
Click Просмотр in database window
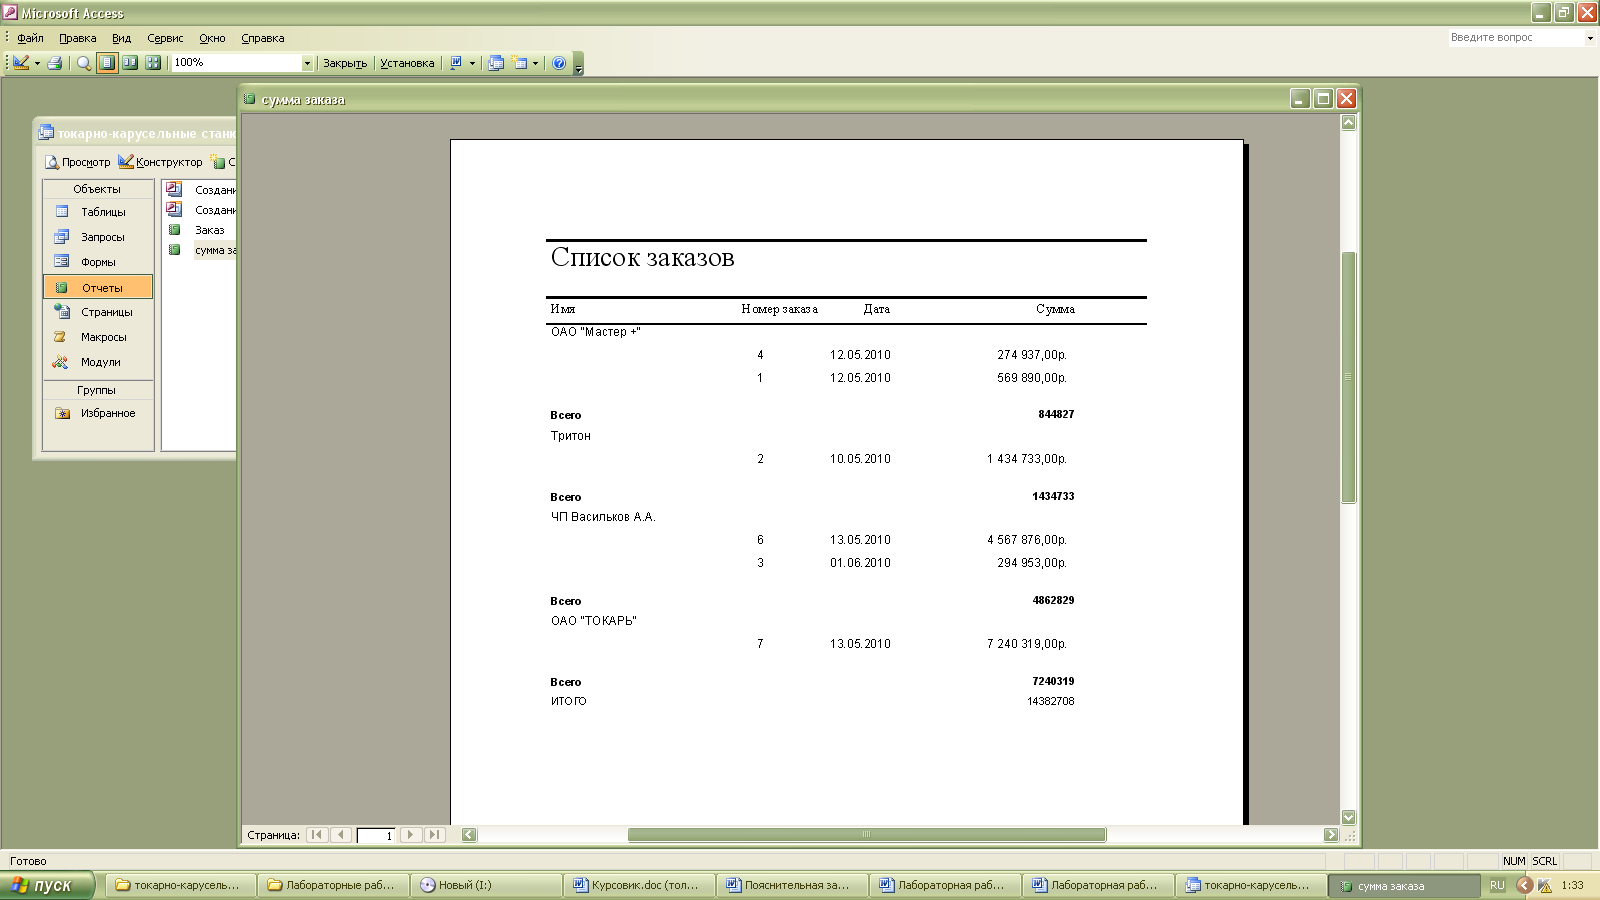pyautogui.click(x=77, y=162)
